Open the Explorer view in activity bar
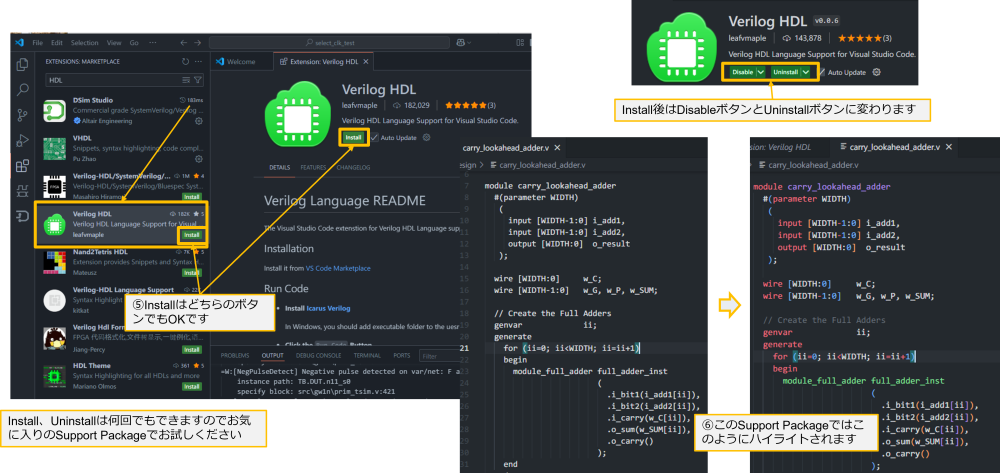Screen dimensions: 1000x473 [x=22, y=64]
